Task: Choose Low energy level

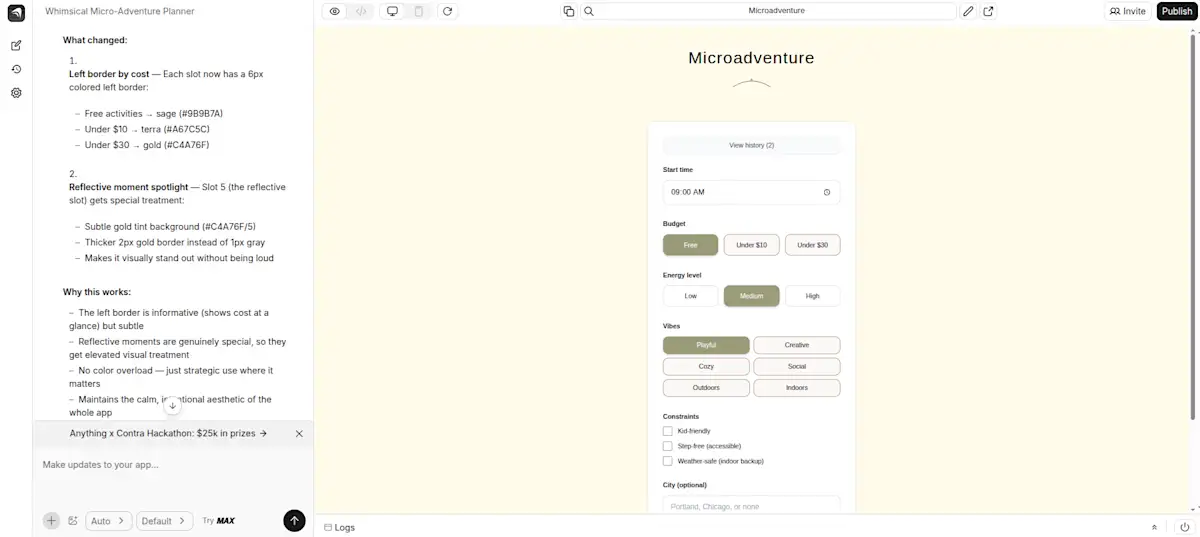Action: (x=690, y=296)
